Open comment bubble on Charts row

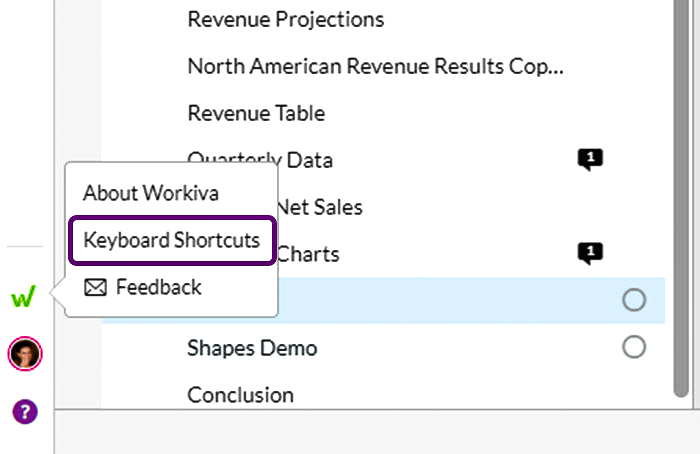click(x=590, y=254)
